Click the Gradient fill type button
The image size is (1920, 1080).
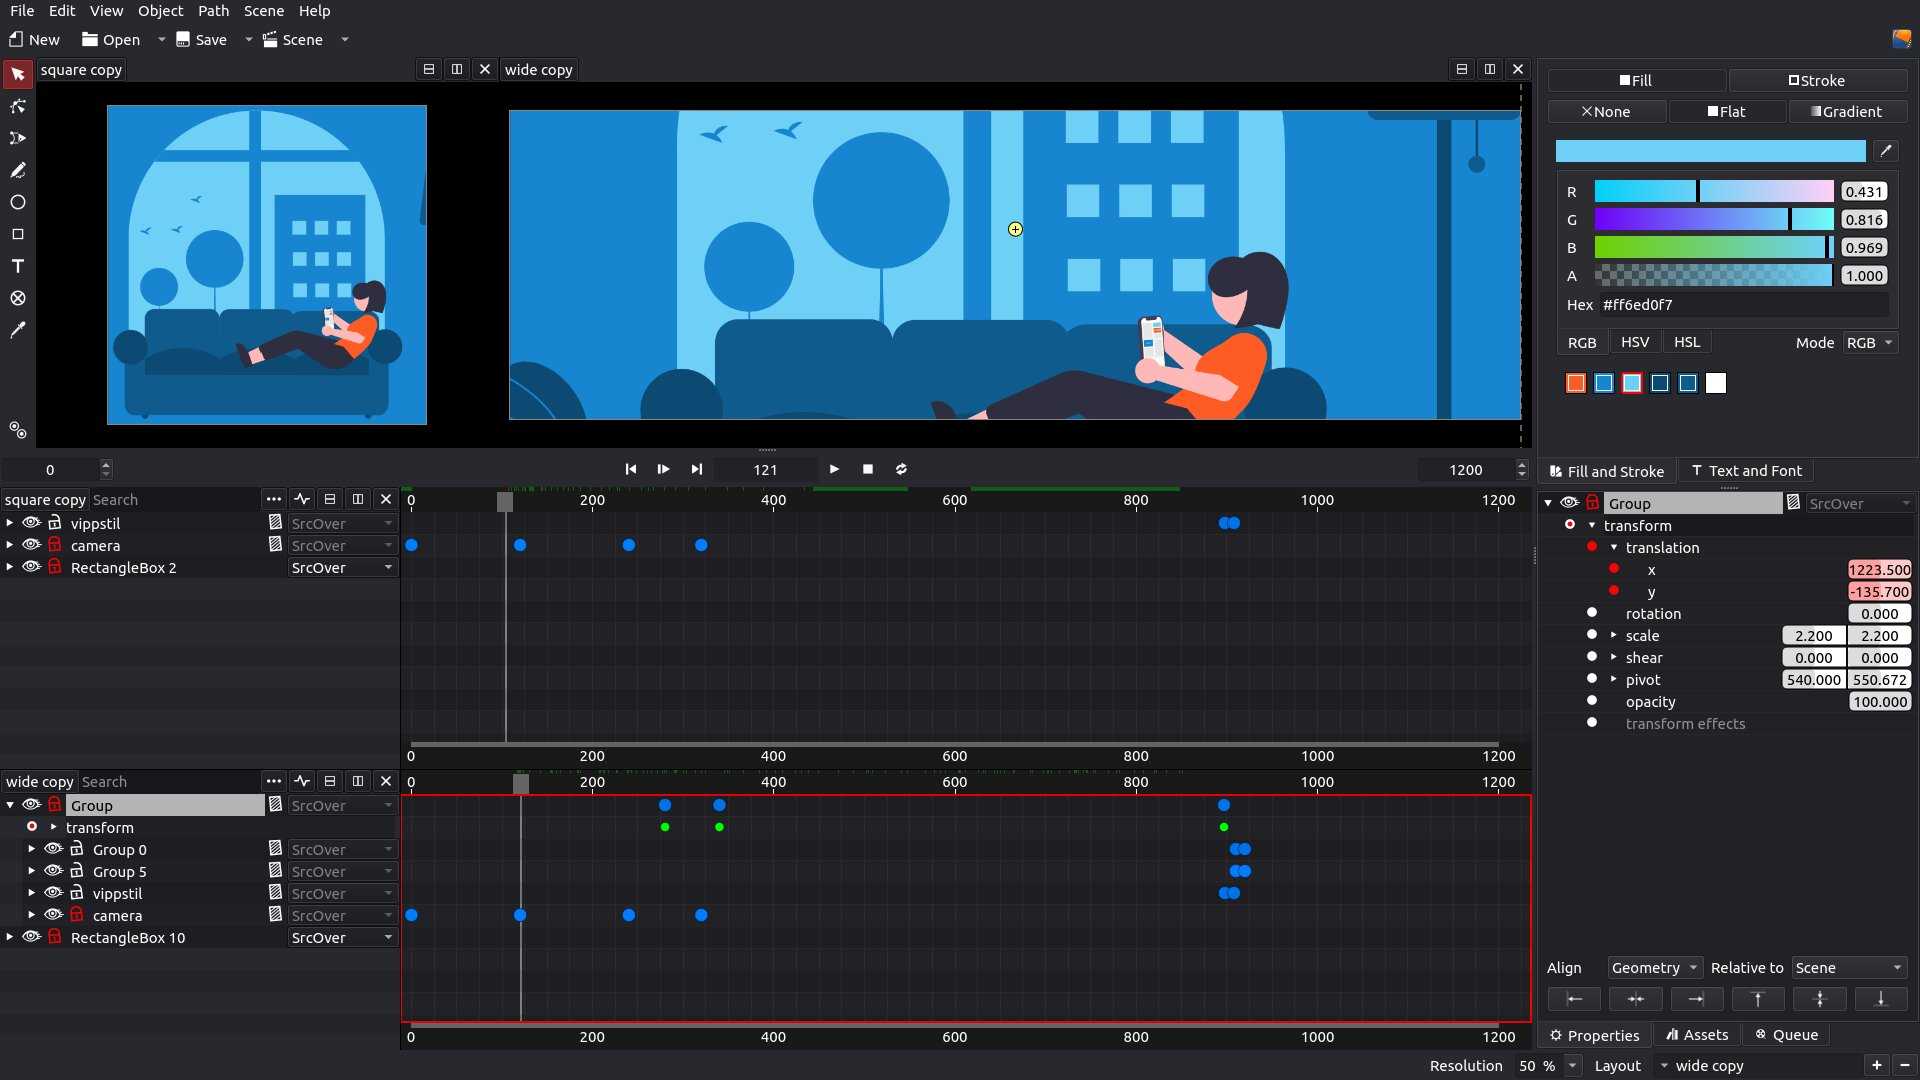pyautogui.click(x=1848, y=111)
